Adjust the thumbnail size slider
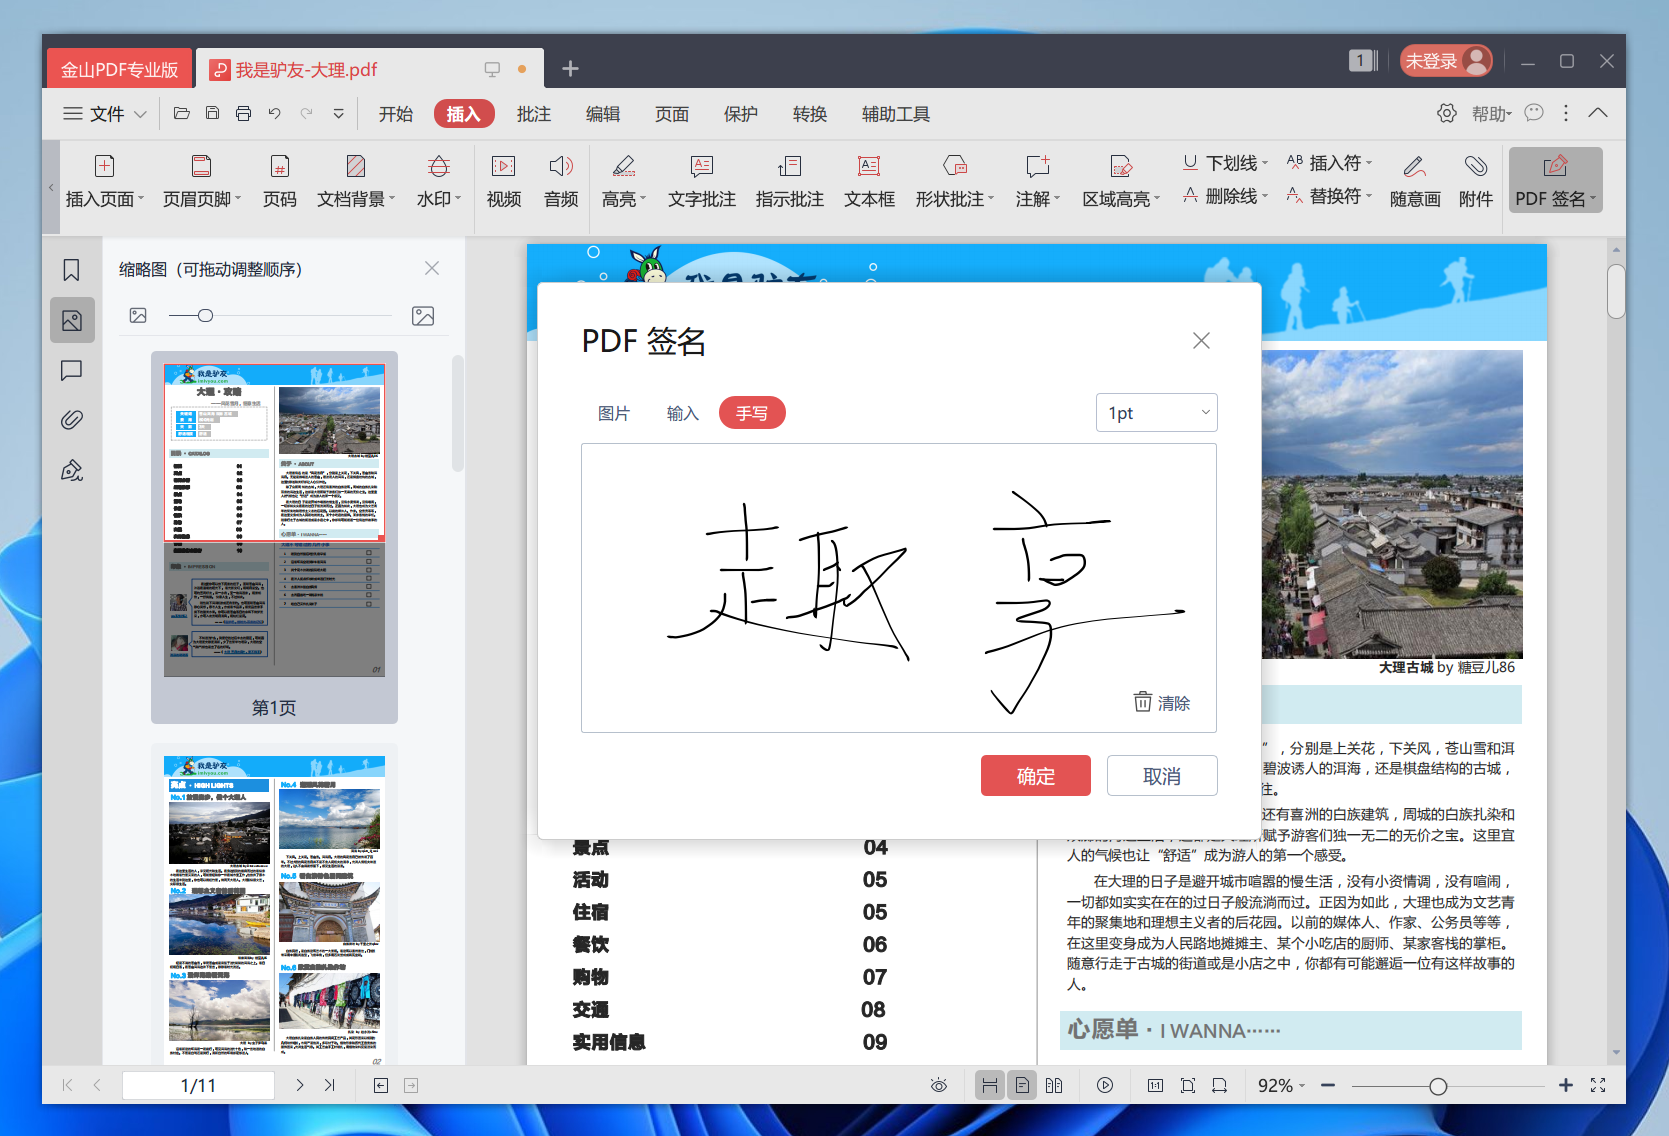The image size is (1669, 1136). pos(205,316)
